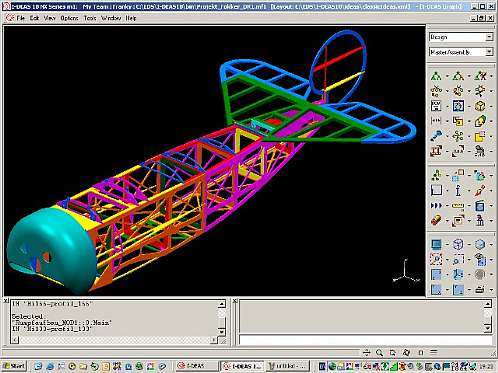The image size is (498, 373).
Task: Open the Design task dropdown
Action: 489,37
